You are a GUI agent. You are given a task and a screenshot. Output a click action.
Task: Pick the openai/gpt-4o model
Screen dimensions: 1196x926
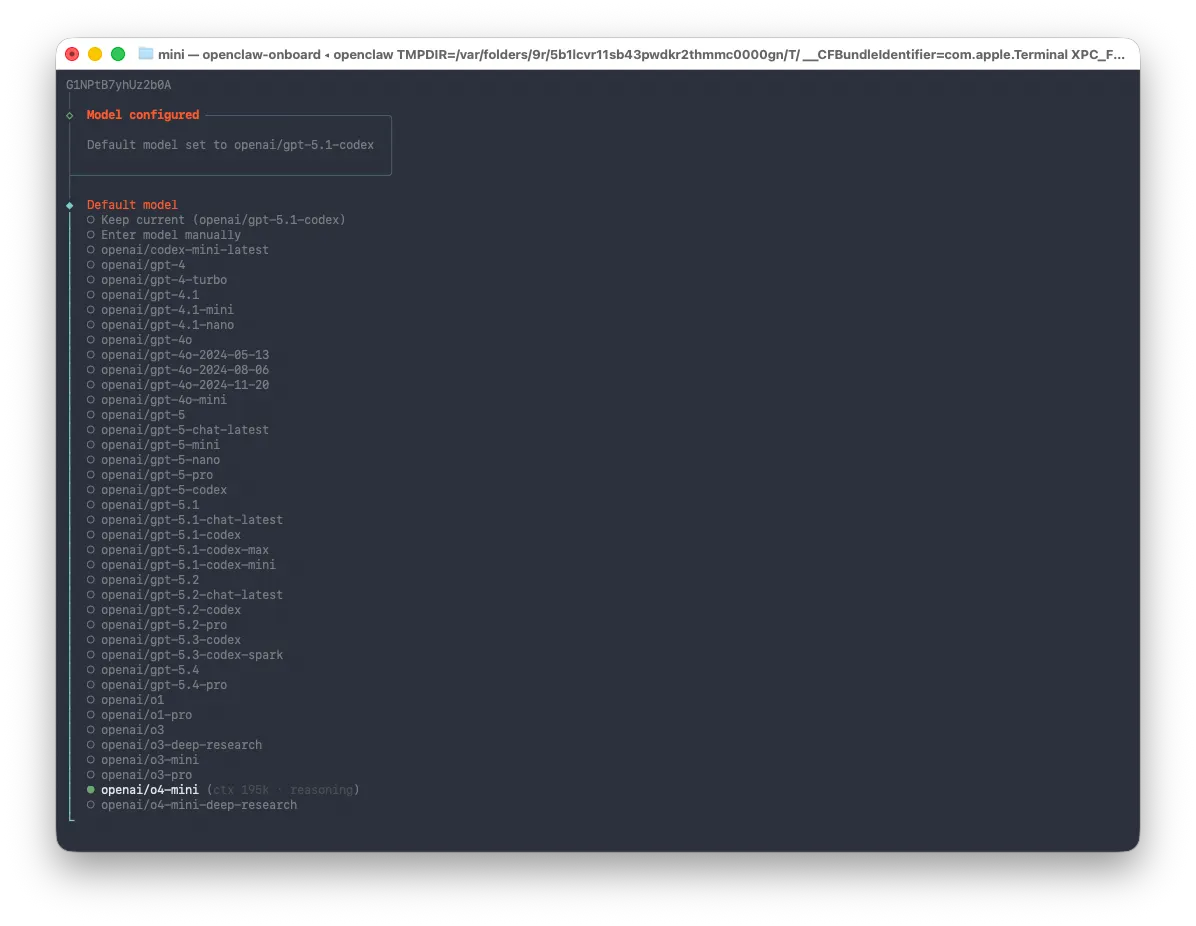[139, 339]
